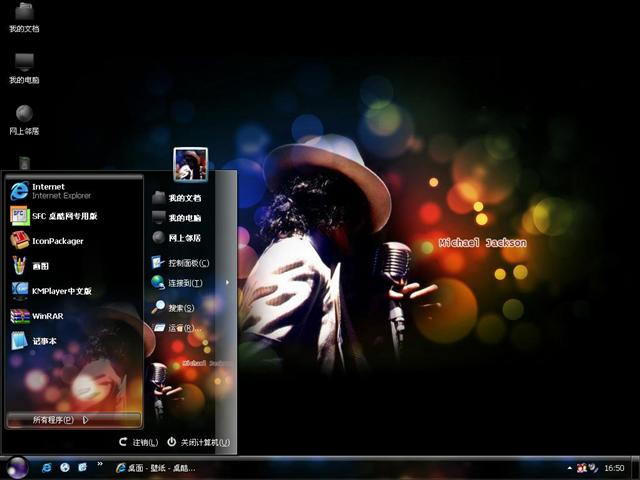Open 我的文档 icon on the desktop
The image size is (640, 480).
(24, 17)
